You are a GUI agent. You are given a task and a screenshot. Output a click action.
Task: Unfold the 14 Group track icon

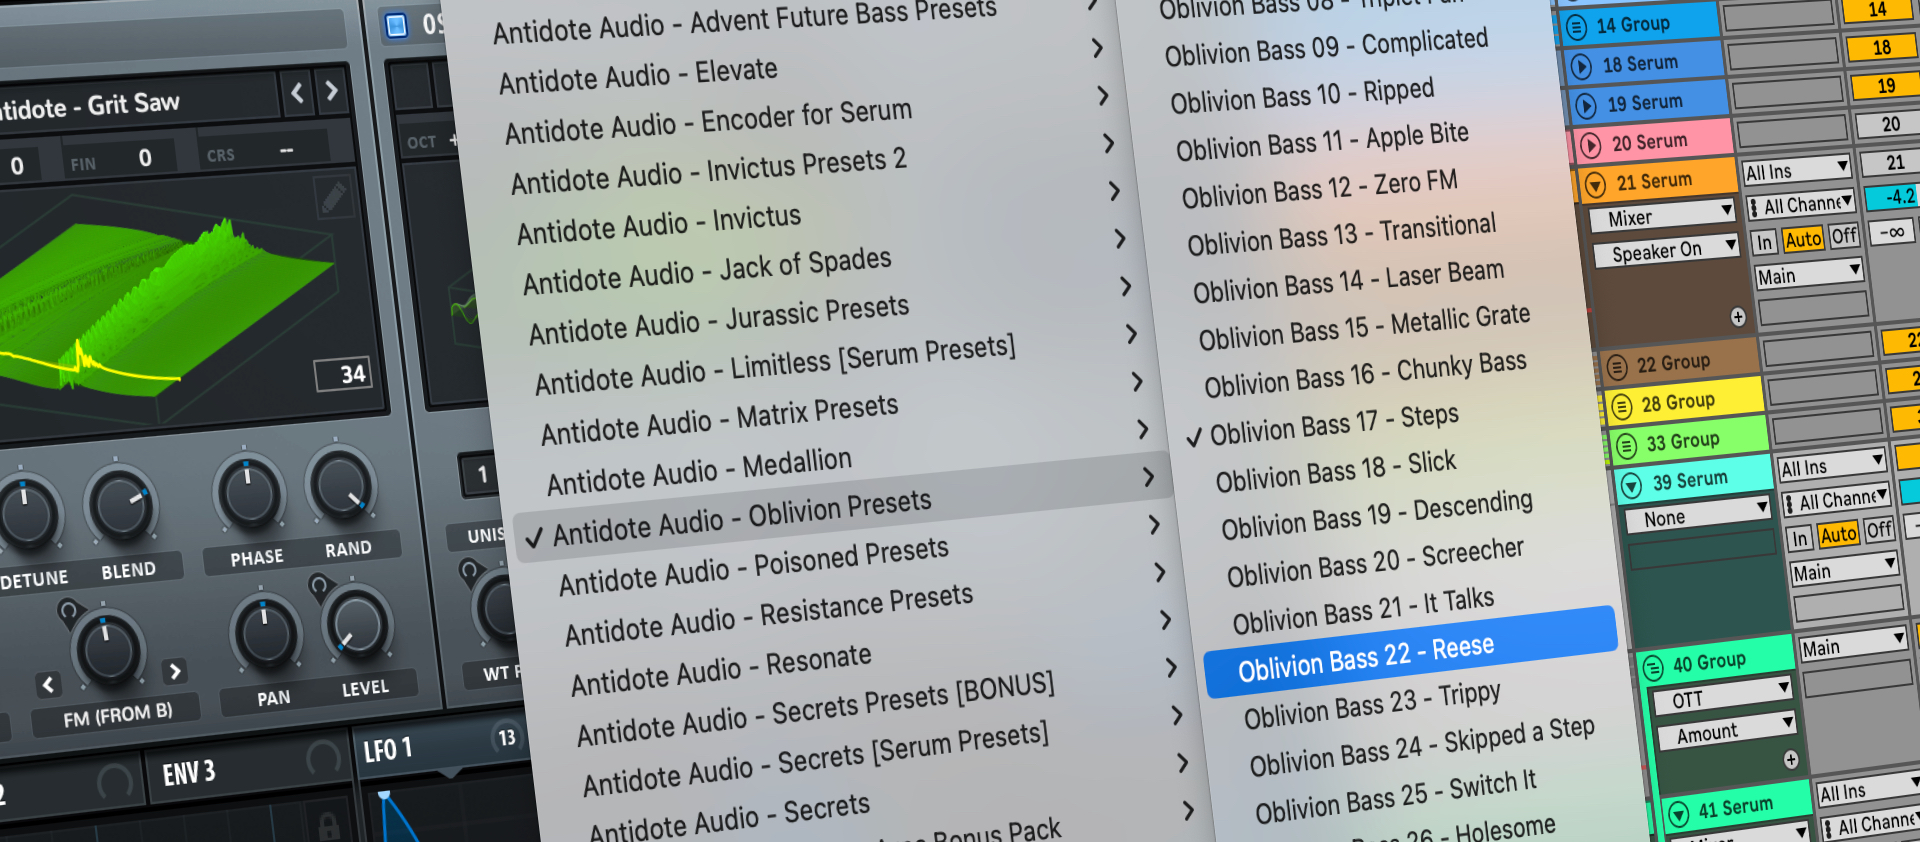1577,27
